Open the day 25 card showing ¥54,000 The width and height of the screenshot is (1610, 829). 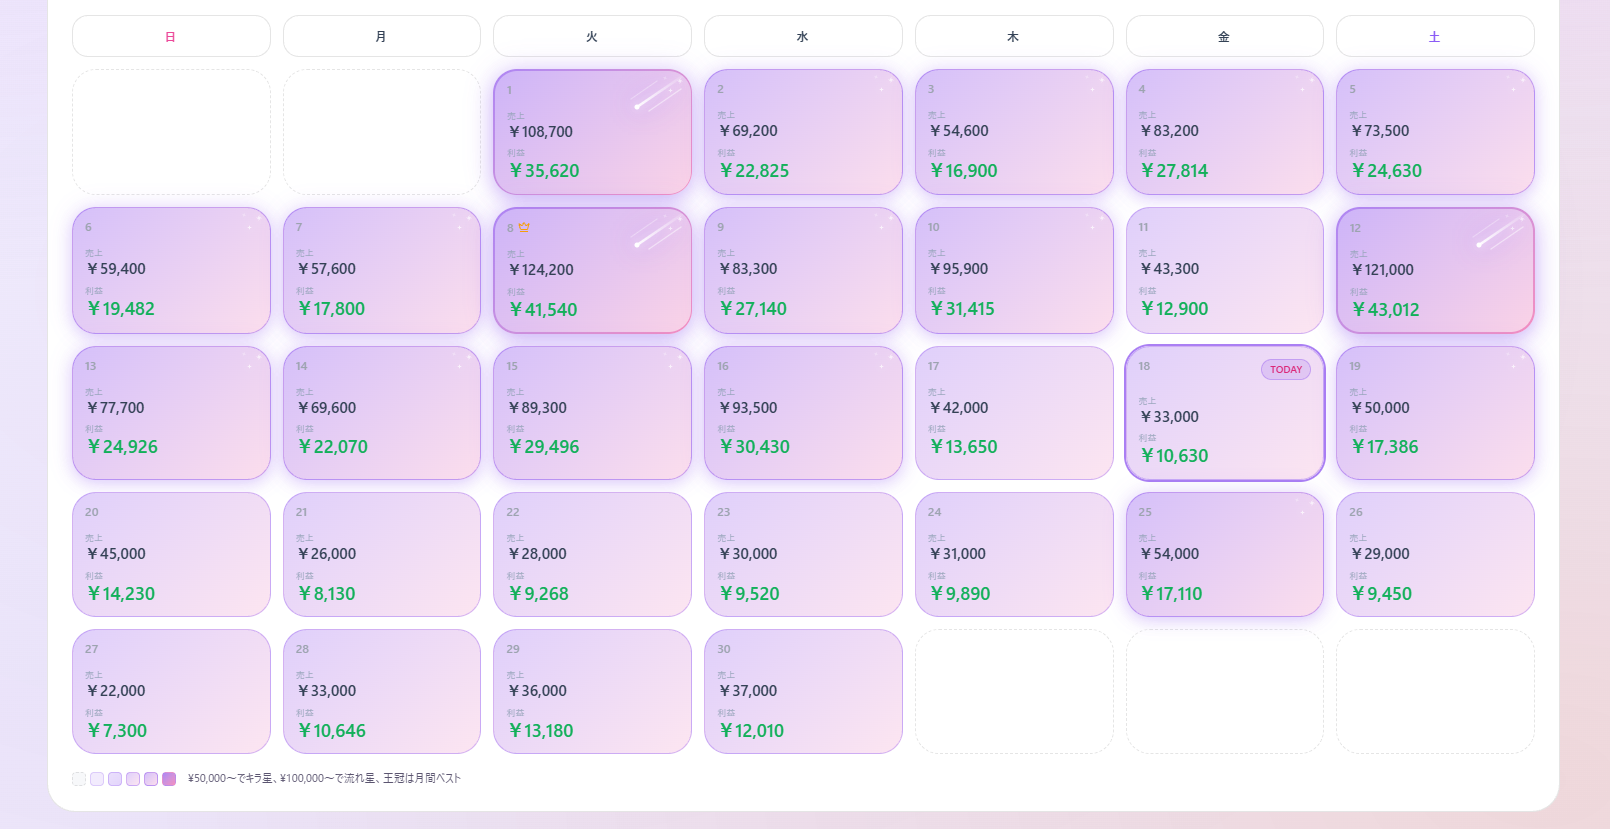click(x=1225, y=554)
